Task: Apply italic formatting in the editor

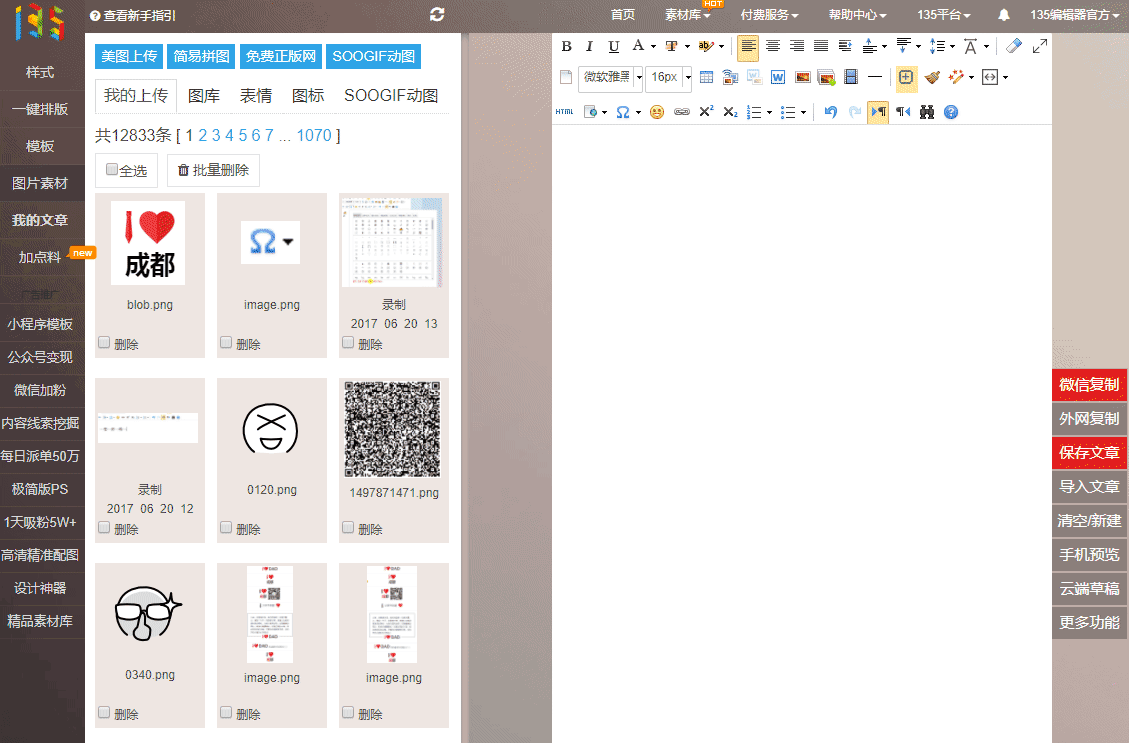Action: tap(589, 46)
